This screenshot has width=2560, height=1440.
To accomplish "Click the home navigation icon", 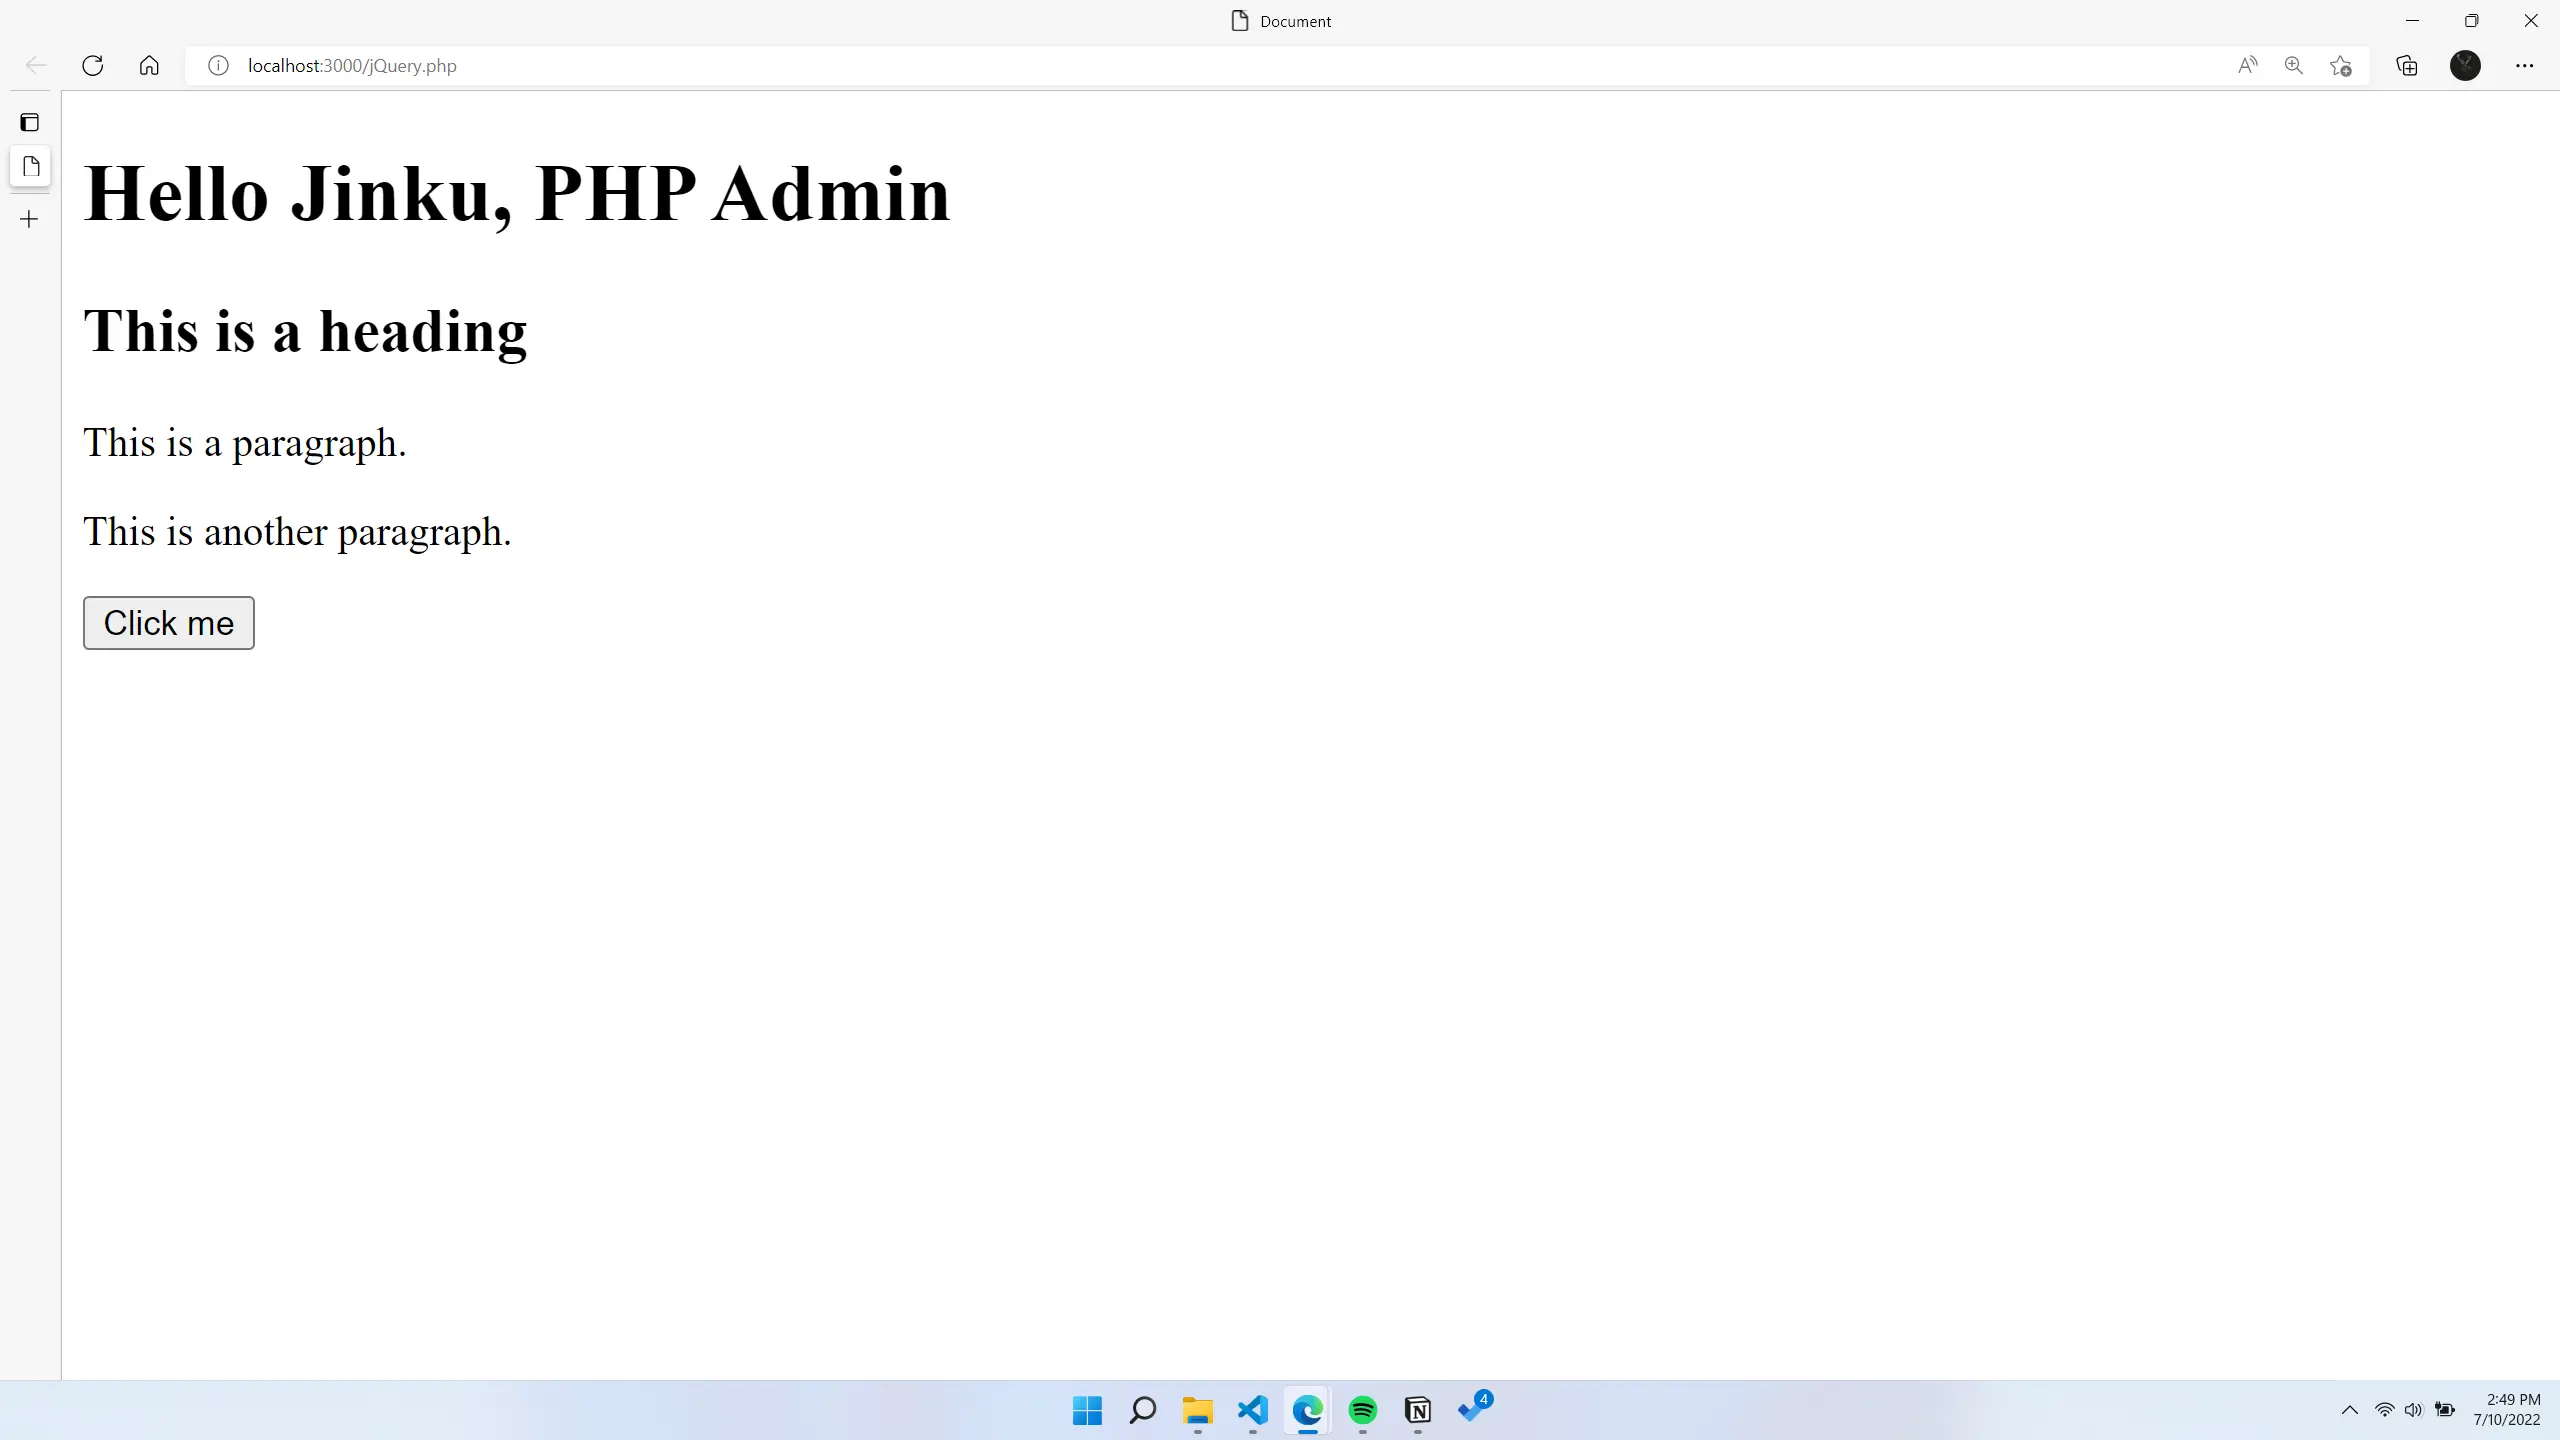I will click(149, 65).
